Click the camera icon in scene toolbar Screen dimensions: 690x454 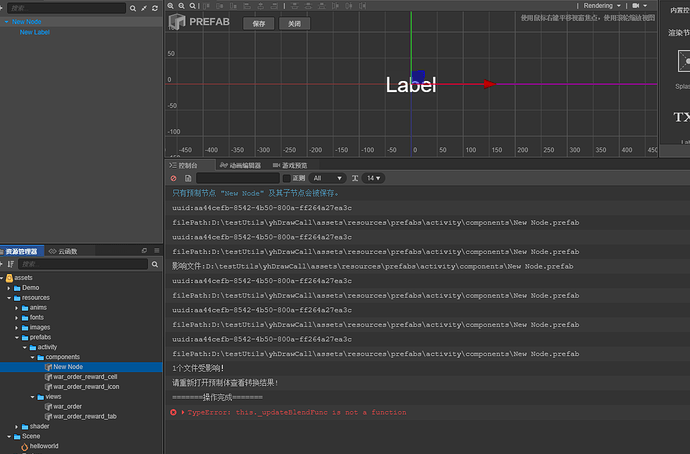636,6
